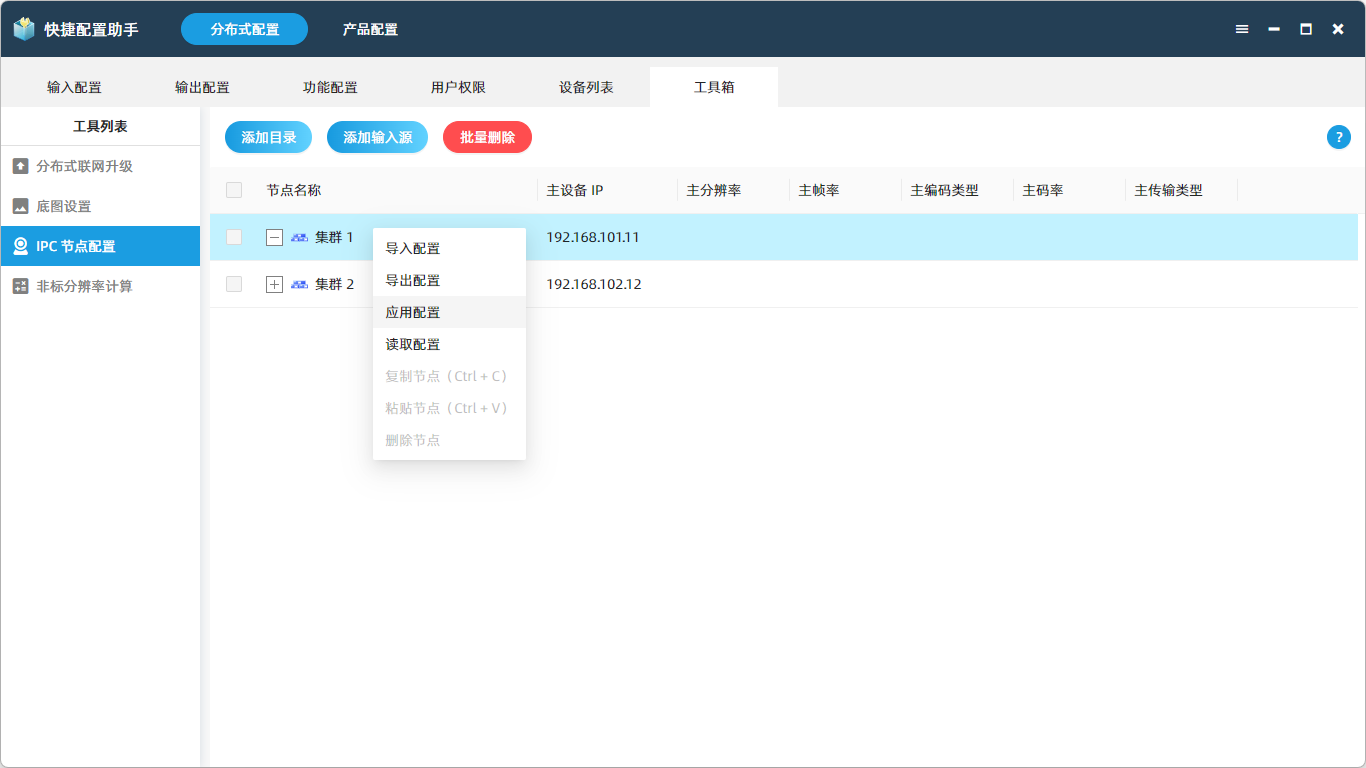This screenshot has height=768, width=1366.
Task: Select 导出配置 in the context menu
Action: pyautogui.click(x=413, y=280)
